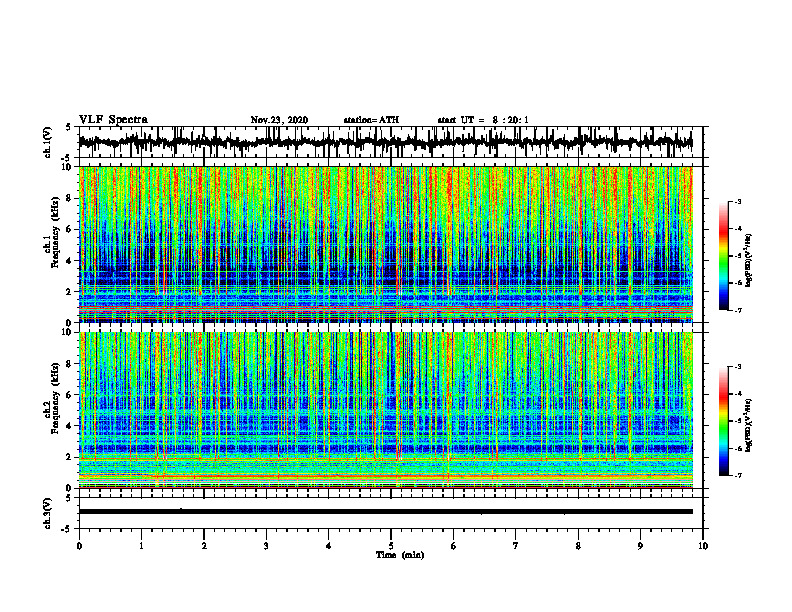Click the ch.1 spectrogram plot
The height and width of the screenshot is (612, 792).
(391, 244)
